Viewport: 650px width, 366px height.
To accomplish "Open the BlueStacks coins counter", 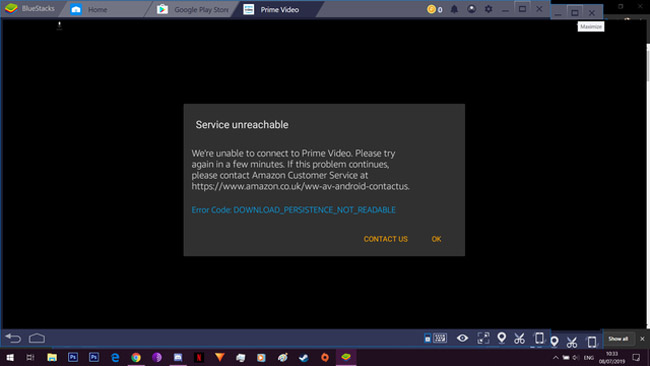I will pyautogui.click(x=434, y=9).
